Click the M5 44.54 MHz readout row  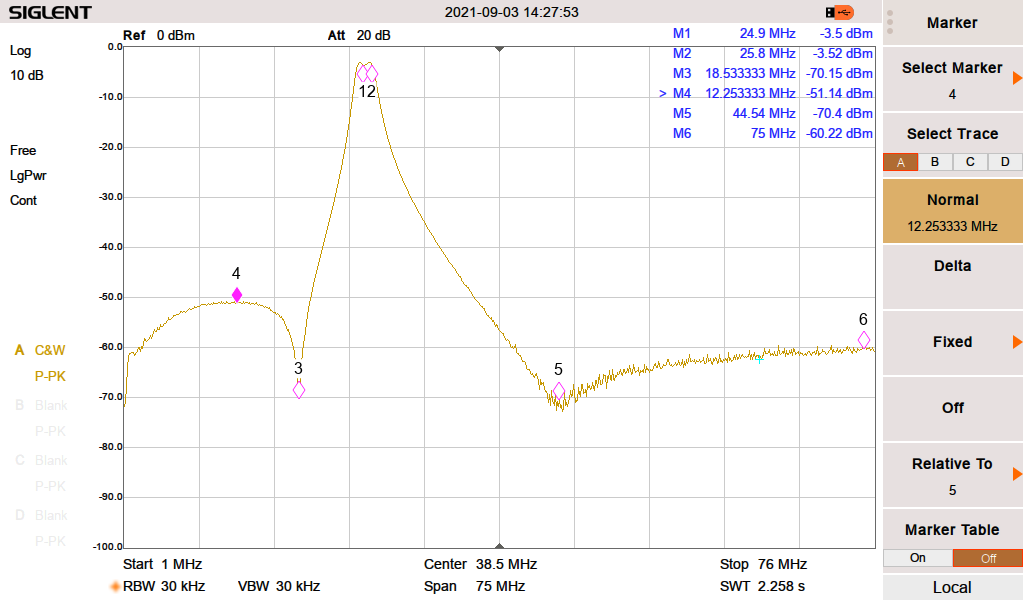(772, 113)
